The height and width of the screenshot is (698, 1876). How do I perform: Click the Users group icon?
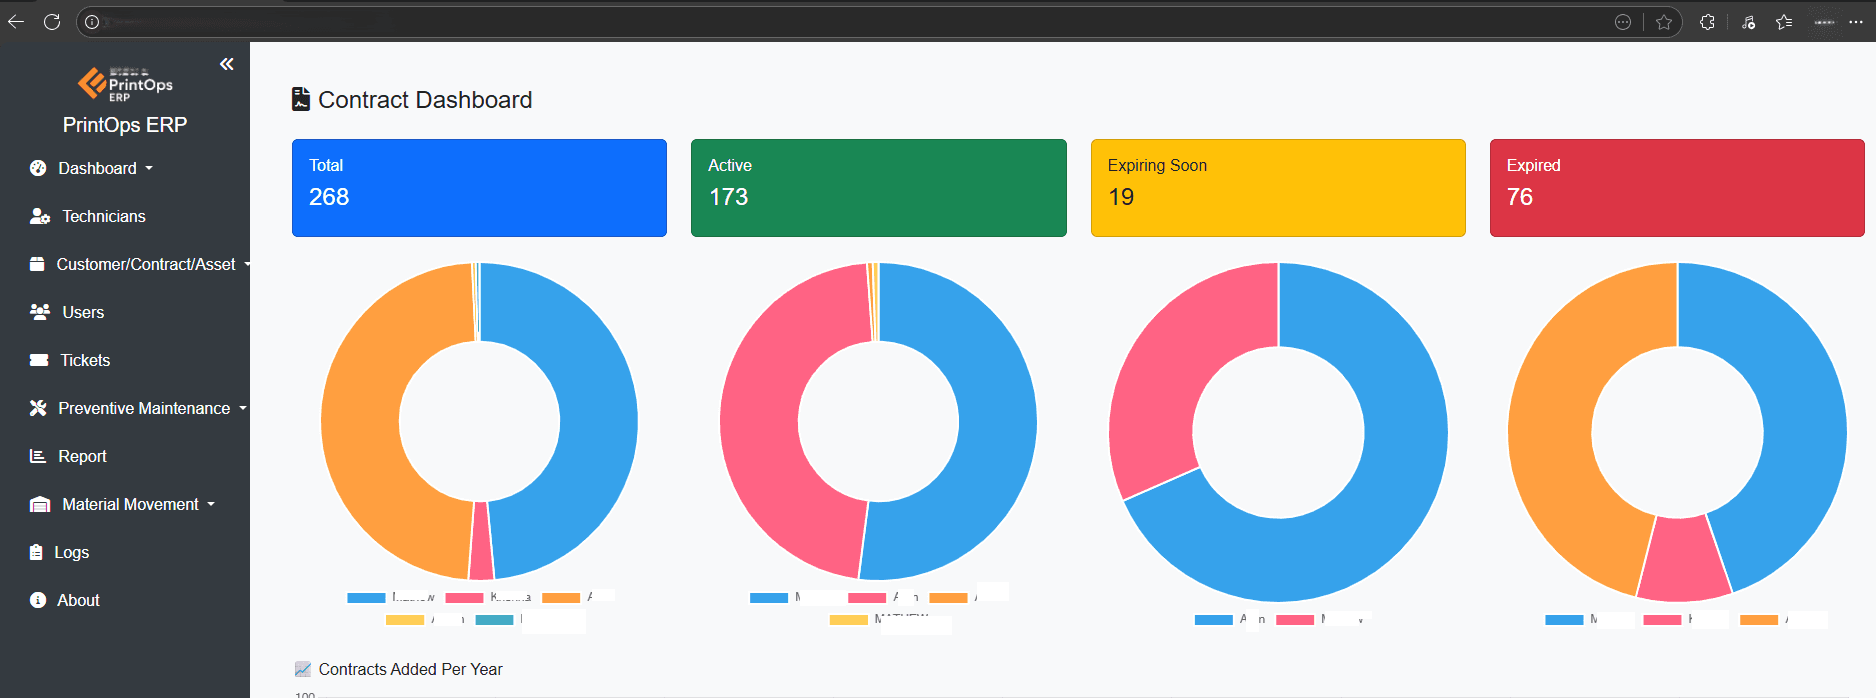[x=40, y=312]
